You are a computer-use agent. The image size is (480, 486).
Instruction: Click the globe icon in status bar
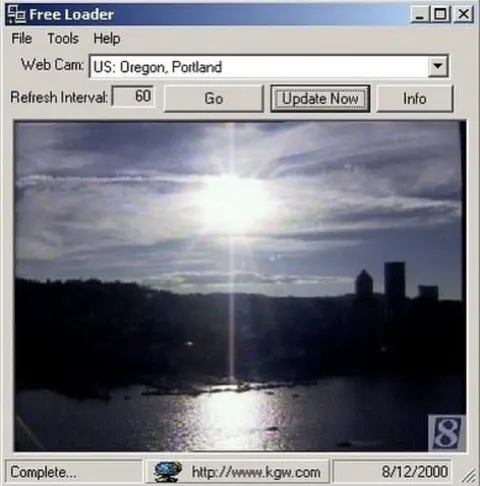tap(168, 471)
